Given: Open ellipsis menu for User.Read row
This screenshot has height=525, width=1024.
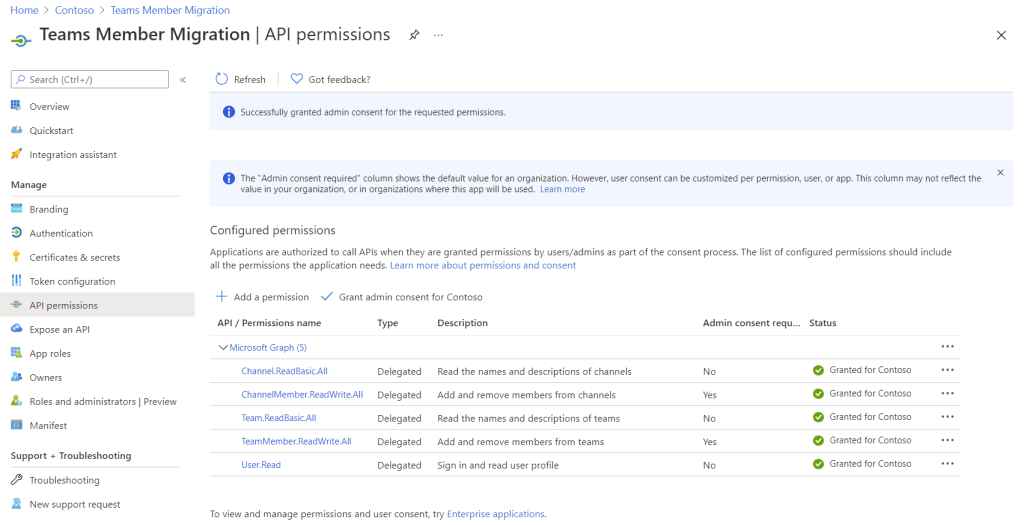Looking at the screenshot, I should point(947,464).
